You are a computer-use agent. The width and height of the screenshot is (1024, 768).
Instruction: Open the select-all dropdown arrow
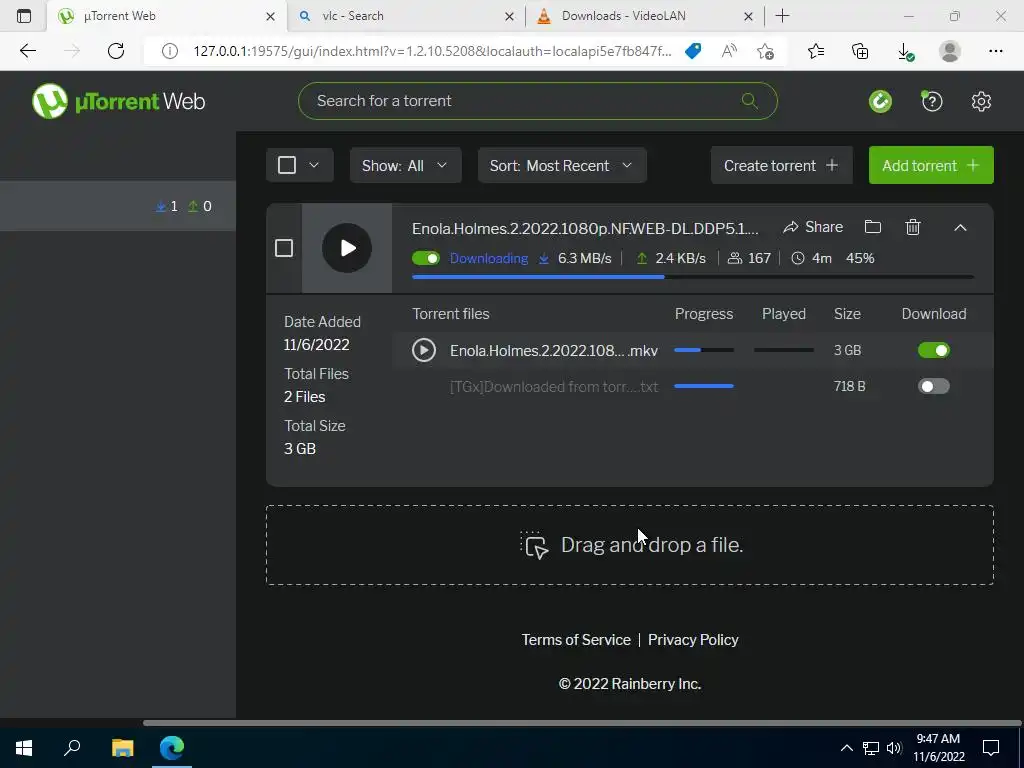coord(314,165)
